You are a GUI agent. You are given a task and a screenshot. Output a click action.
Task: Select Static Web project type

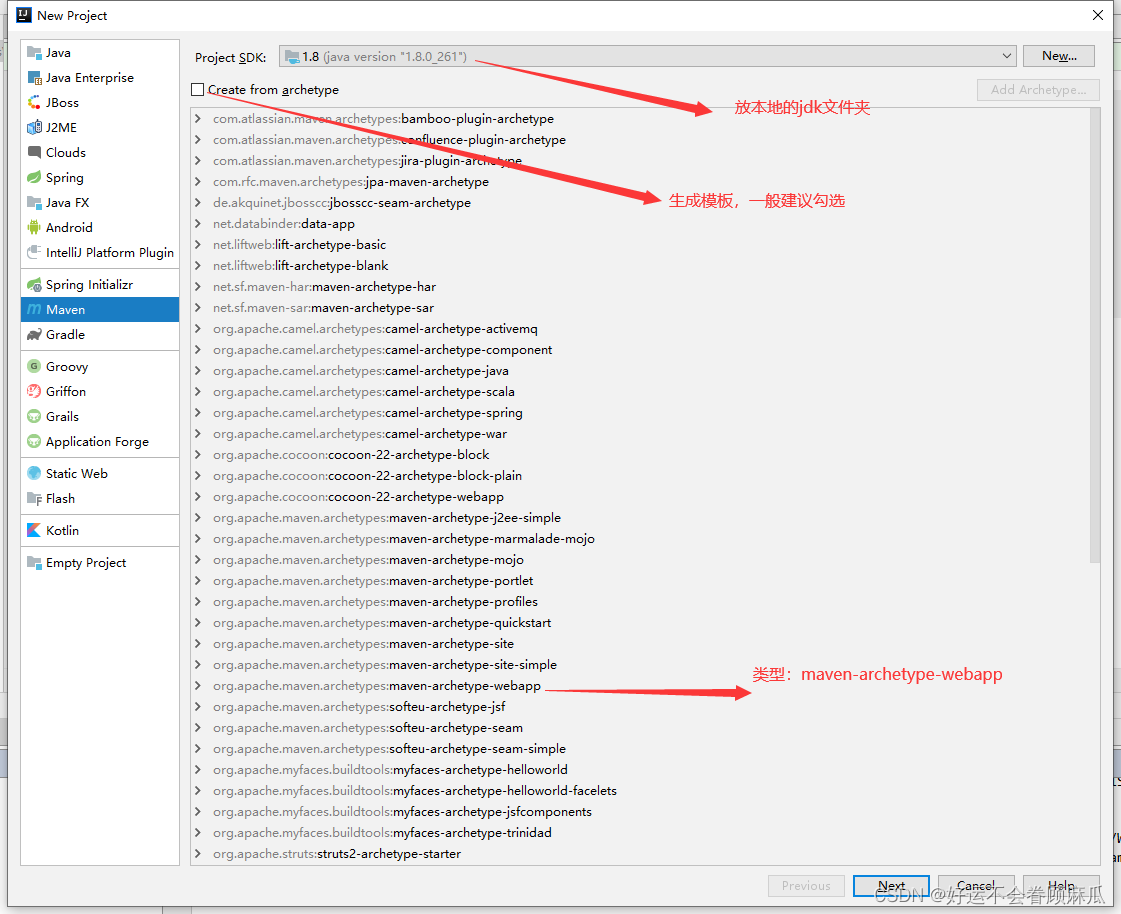100,473
